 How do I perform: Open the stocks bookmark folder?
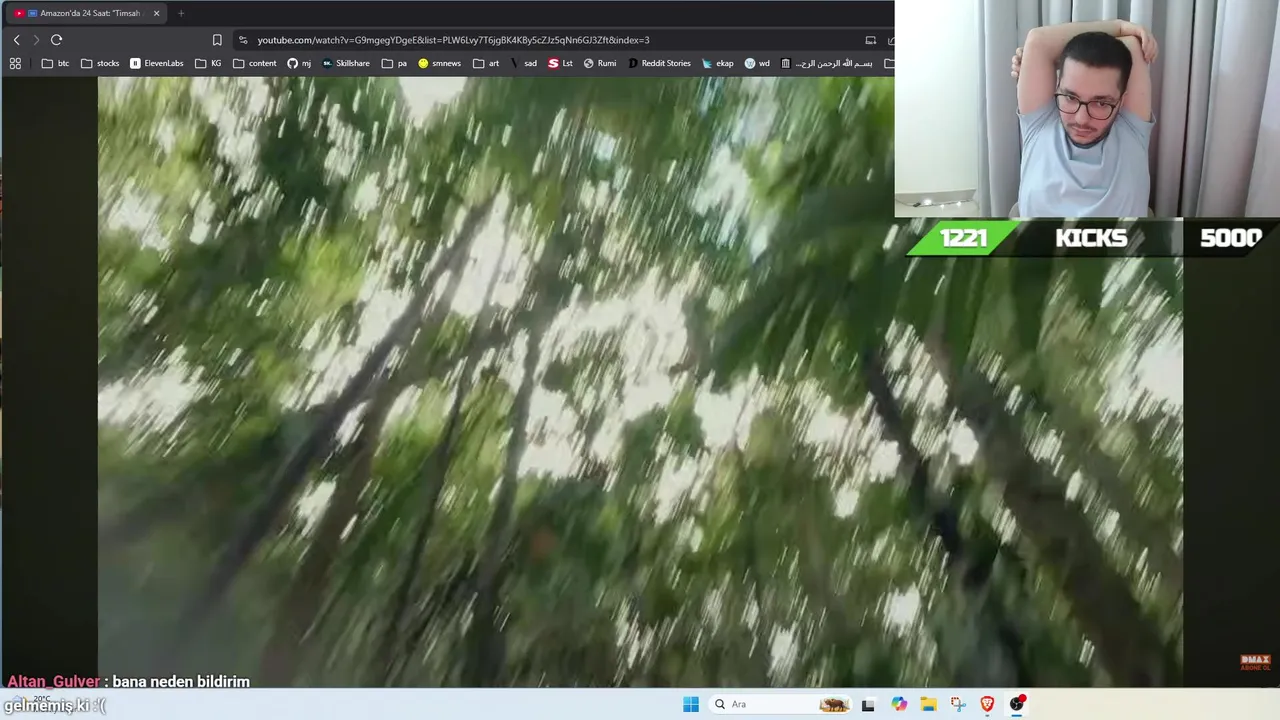100,63
